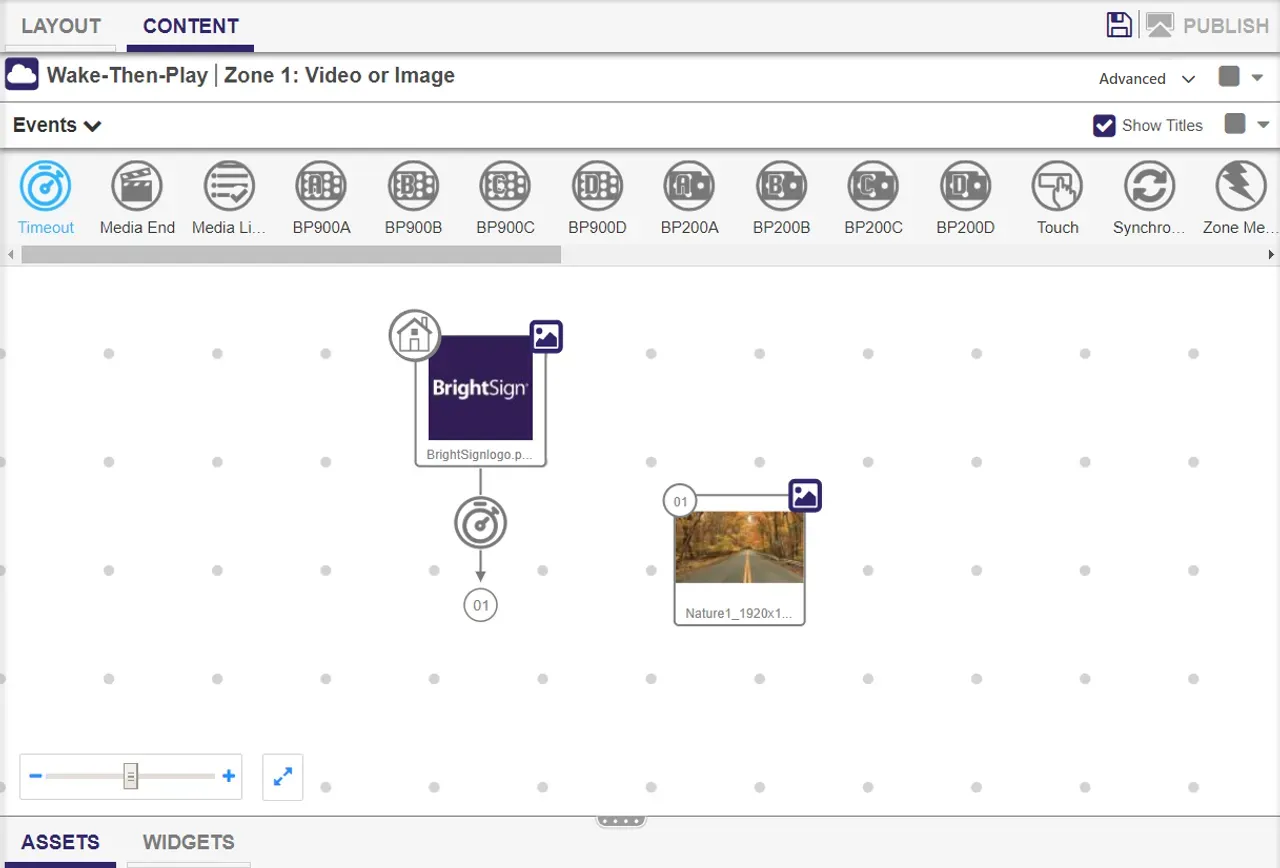The height and width of the screenshot is (868, 1280).
Task: Open the ASSETS tab
Action: click(x=60, y=842)
